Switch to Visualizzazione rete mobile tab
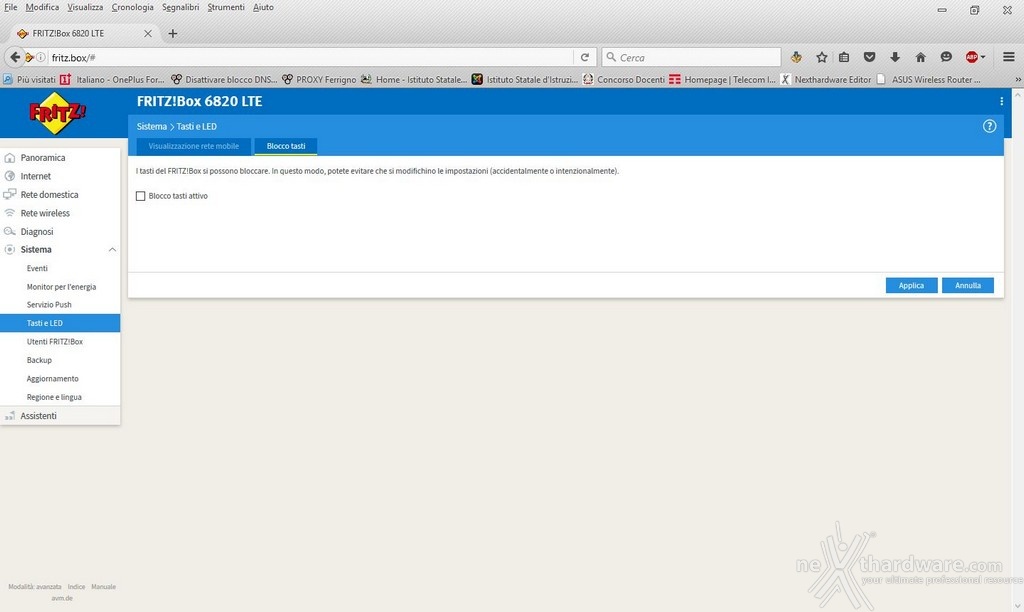Viewport: 1024px width, 612px height. pos(193,146)
